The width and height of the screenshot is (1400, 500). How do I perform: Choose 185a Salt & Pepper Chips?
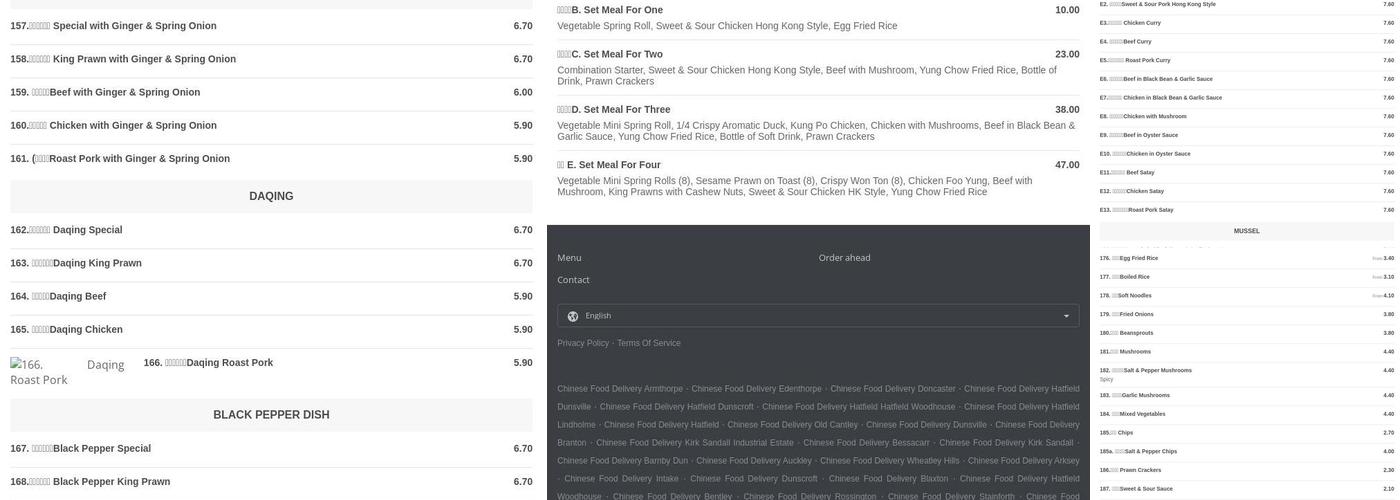1247,451
